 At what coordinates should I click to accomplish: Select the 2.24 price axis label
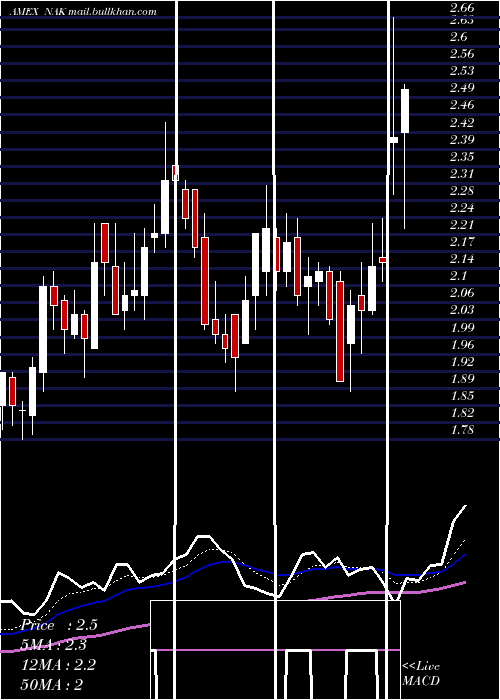click(462, 208)
